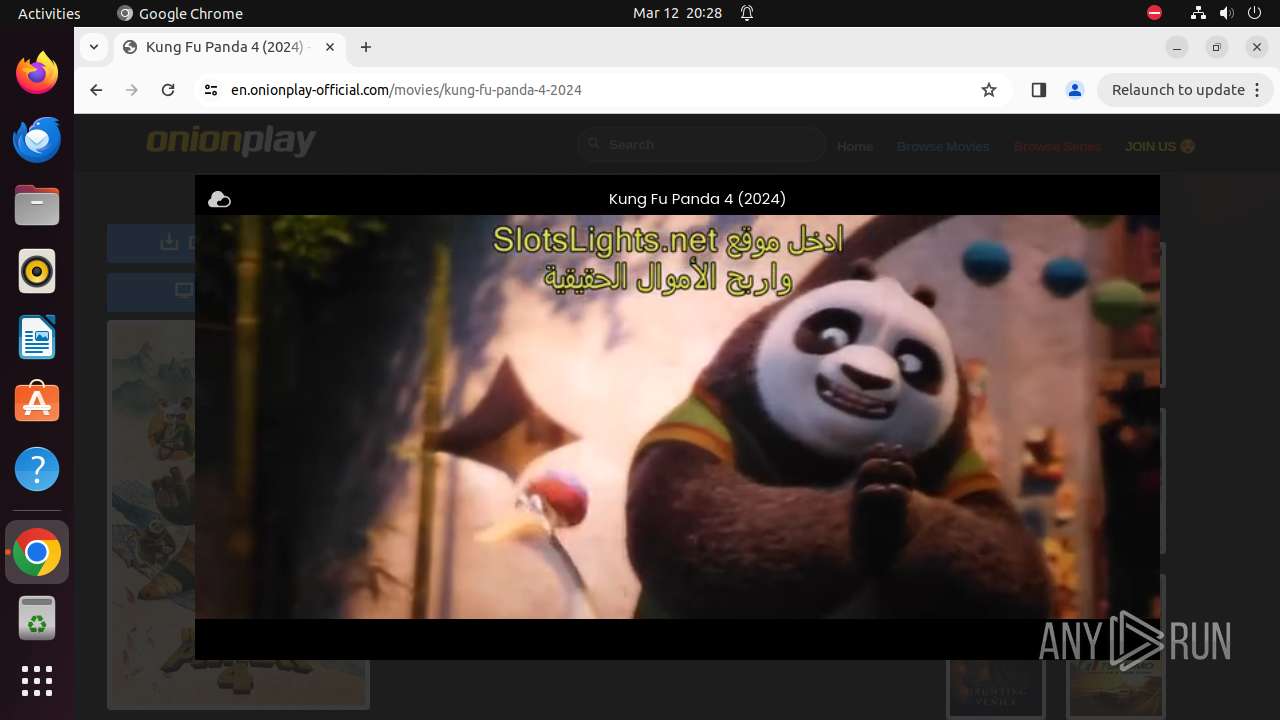This screenshot has height=720, width=1280.
Task: Open the volume indicator in the system tray
Action: coord(1227,13)
